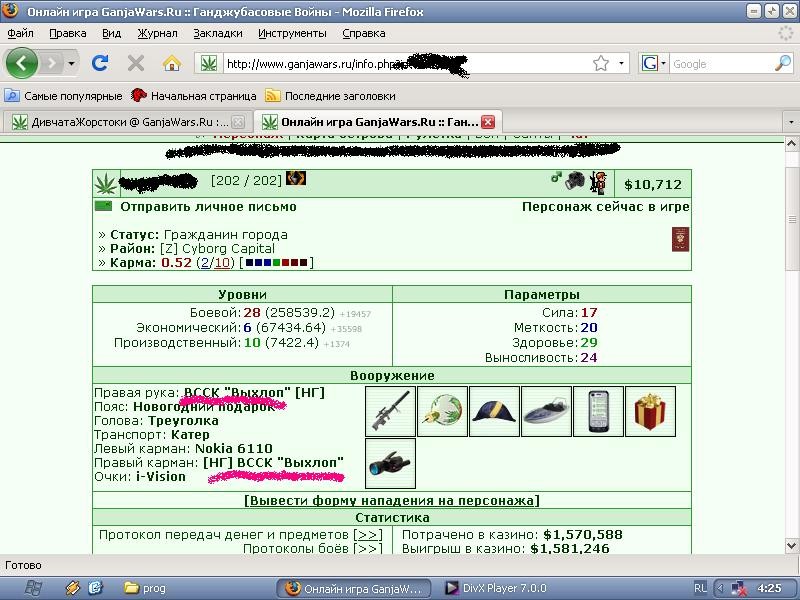Image resolution: width=800 pixels, height=600 pixels.
Task: Click the camera icon in profile header
Action: pos(575,181)
